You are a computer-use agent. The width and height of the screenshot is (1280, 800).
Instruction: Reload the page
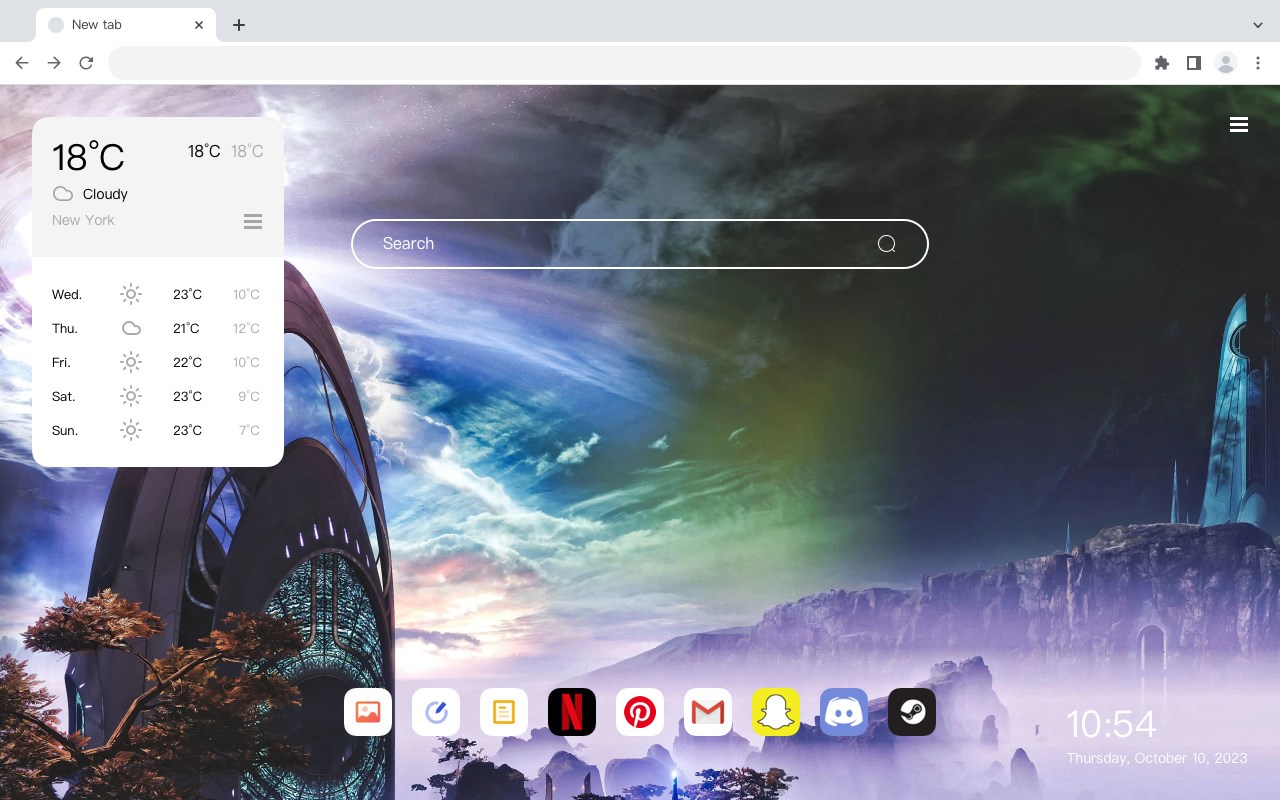point(86,63)
